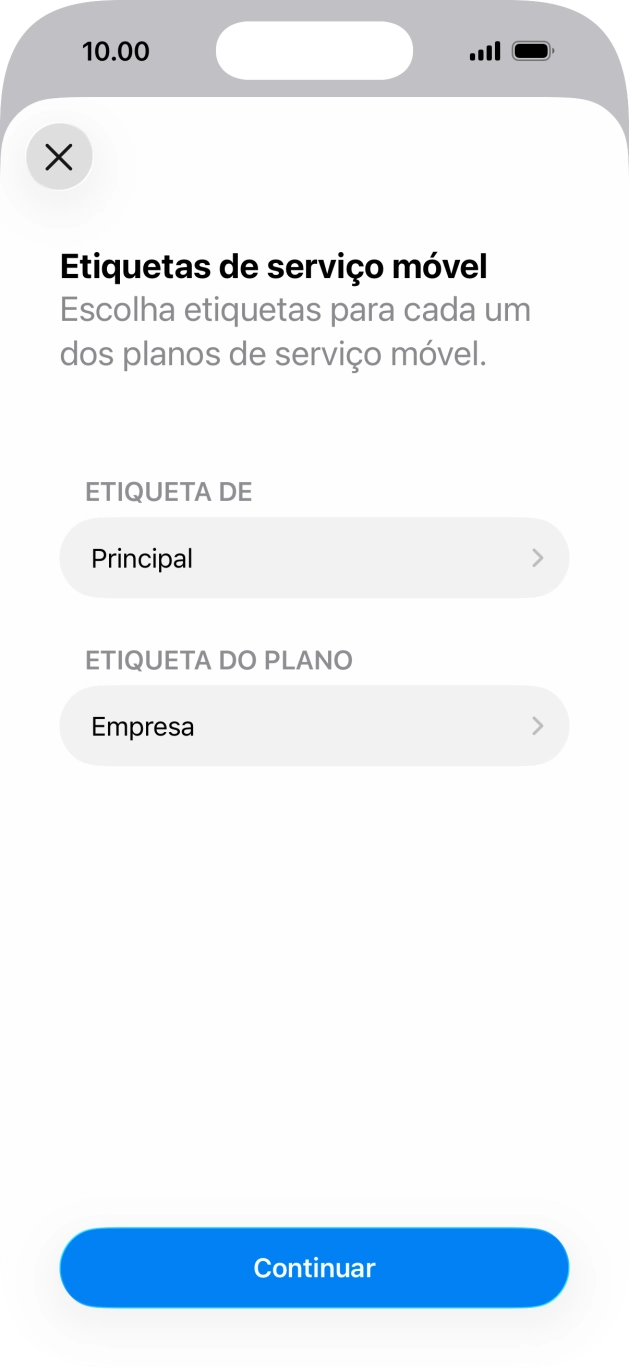This screenshot has width=629, height=1368.
Task: Select the Principal etiqueta field
Action: tap(314, 557)
